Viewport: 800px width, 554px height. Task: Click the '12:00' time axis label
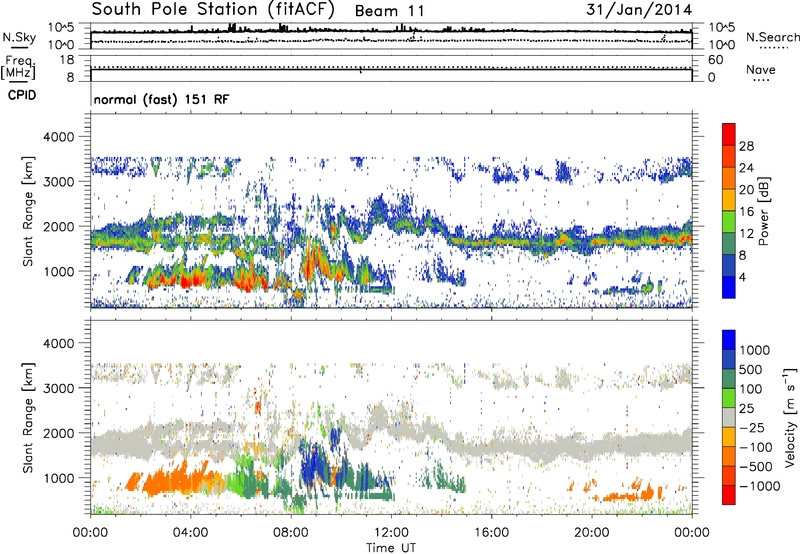click(x=391, y=533)
